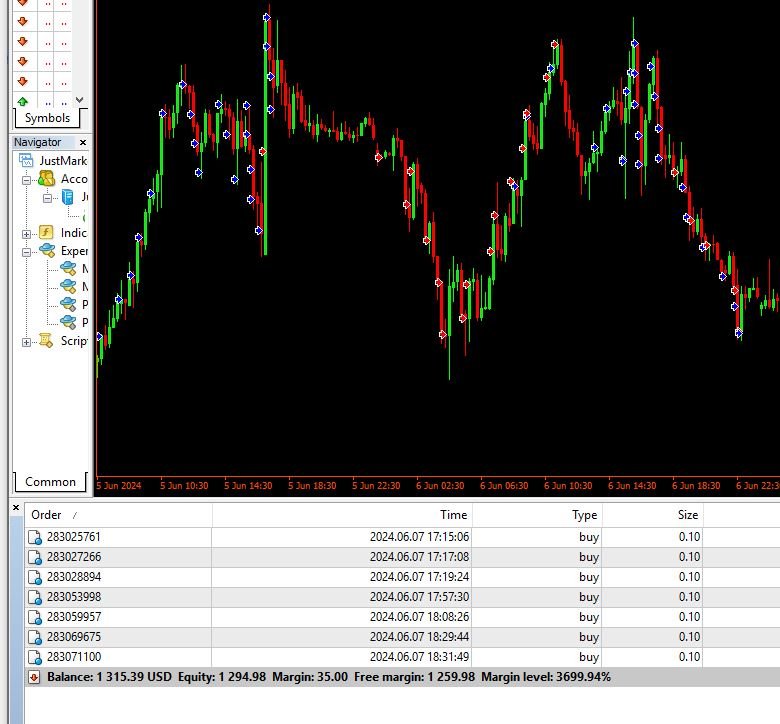The width and height of the screenshot is (780, 724).
Task: Click order 283025761 trade icon
Action: tap(35, 537)
